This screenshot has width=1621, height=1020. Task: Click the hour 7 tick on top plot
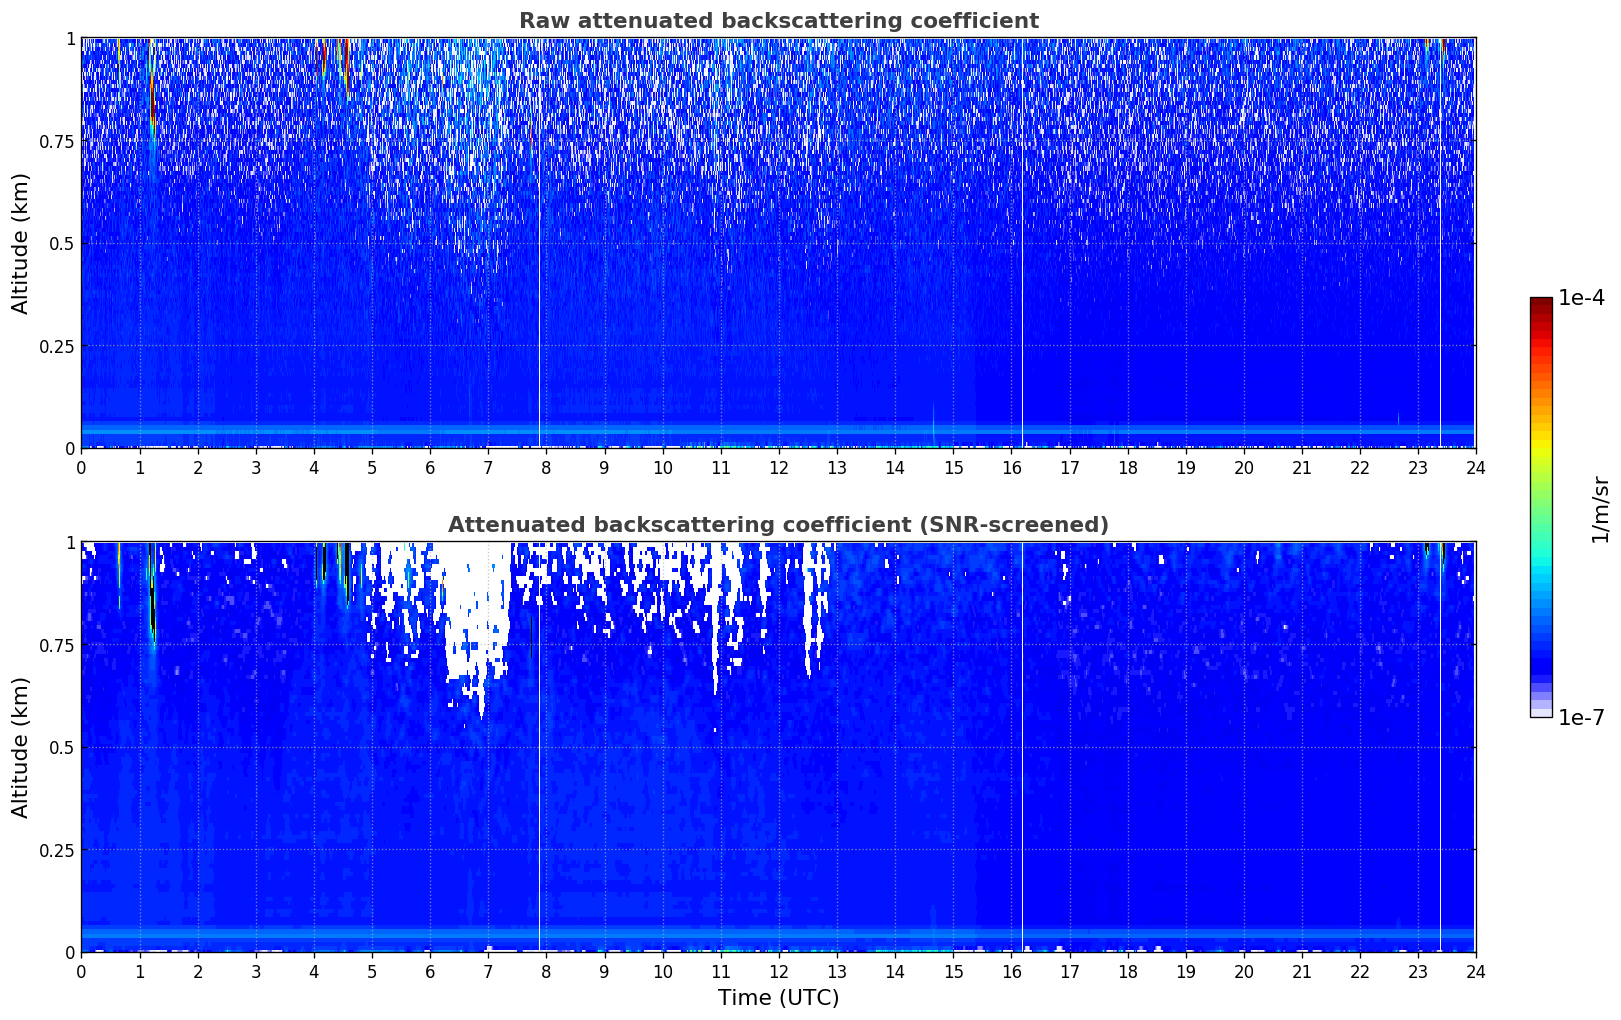[488, 467]
